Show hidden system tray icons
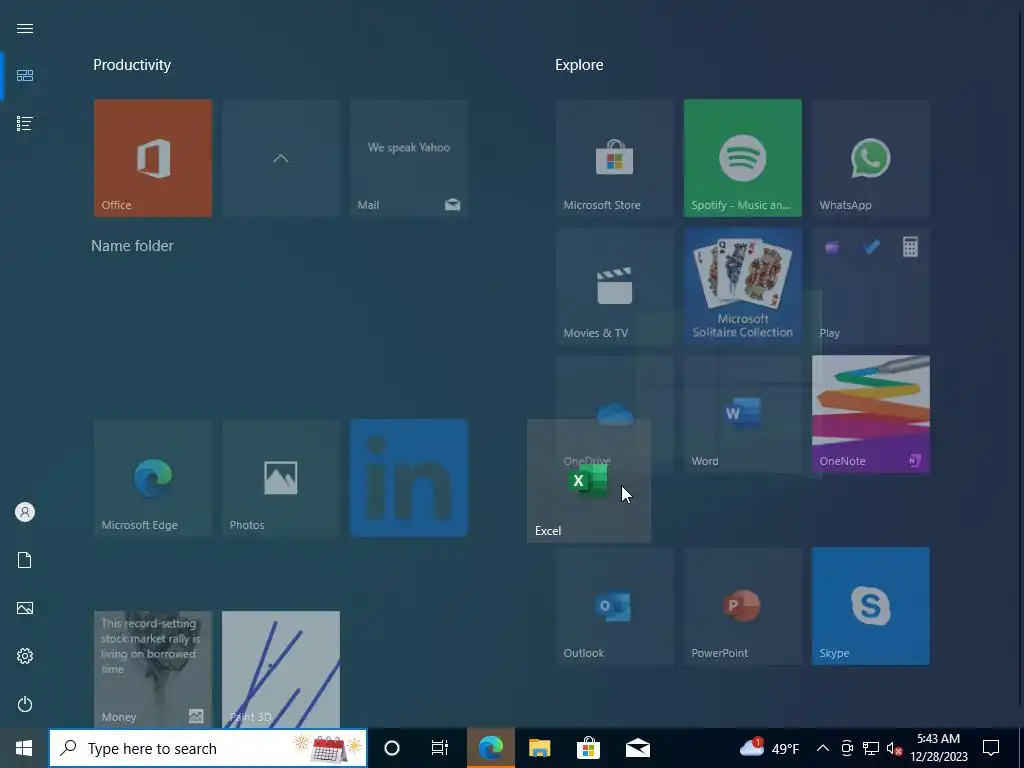1024x768 pixels. click(x=823, y=748)
